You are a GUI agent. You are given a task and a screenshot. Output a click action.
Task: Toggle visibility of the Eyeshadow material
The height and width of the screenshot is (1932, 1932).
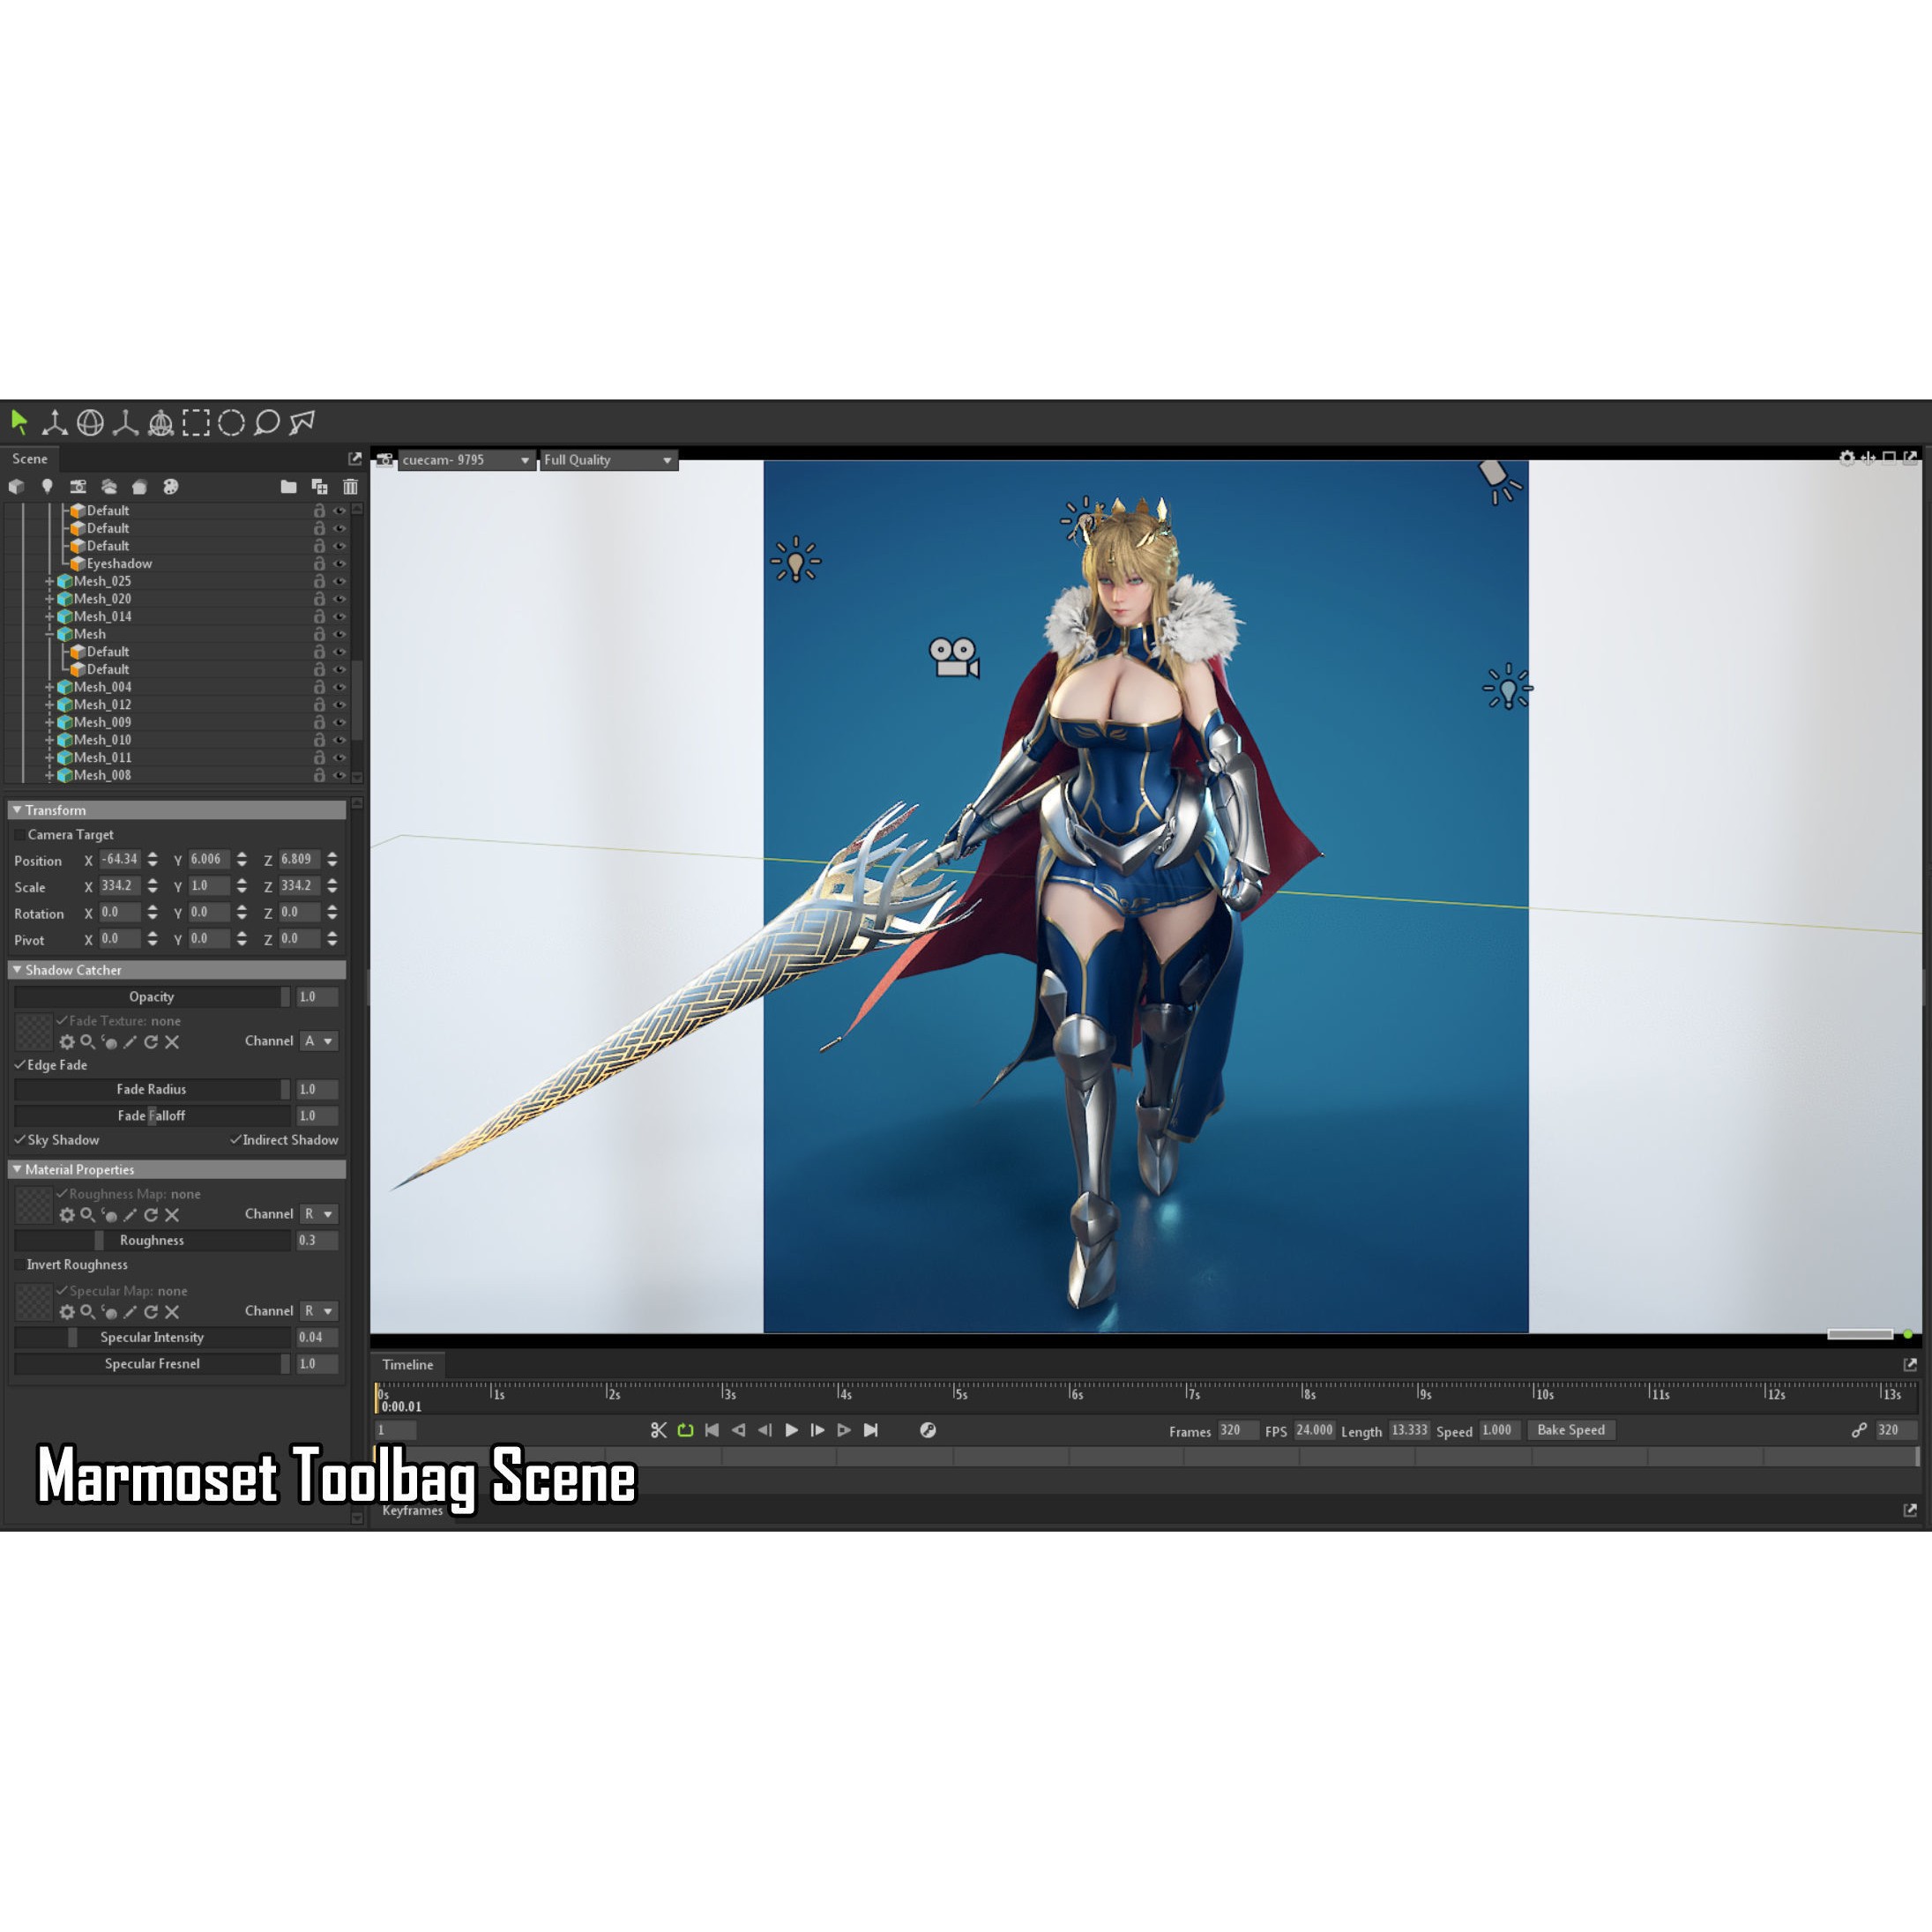click(x=341, y=564)
